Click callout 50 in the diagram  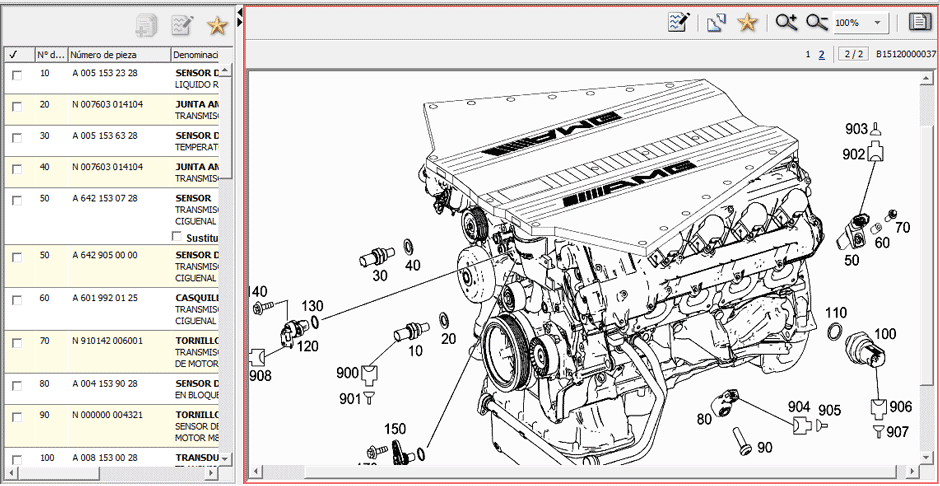[x=852, y=260]
